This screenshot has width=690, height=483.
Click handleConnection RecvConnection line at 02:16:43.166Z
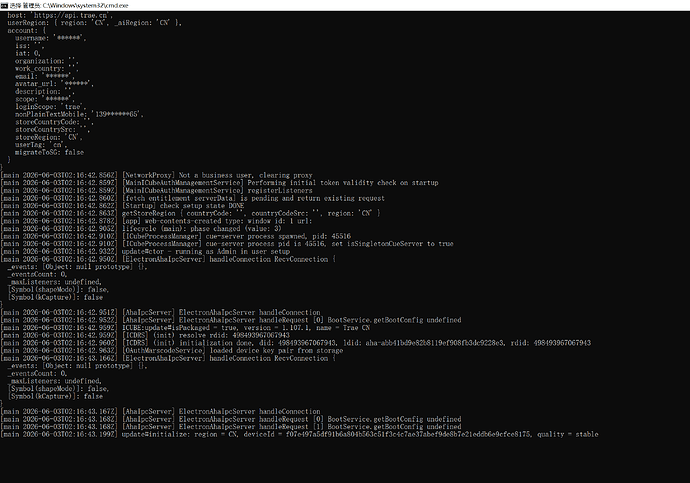(x=168, y=358)
